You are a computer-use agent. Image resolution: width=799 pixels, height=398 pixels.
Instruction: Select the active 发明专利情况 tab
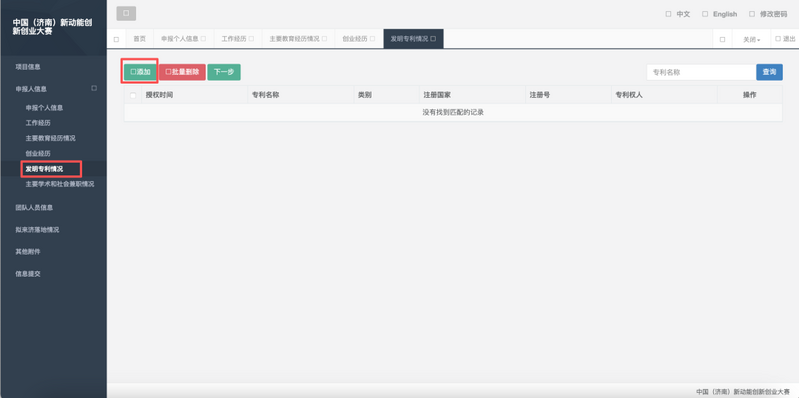coord(413,39)
